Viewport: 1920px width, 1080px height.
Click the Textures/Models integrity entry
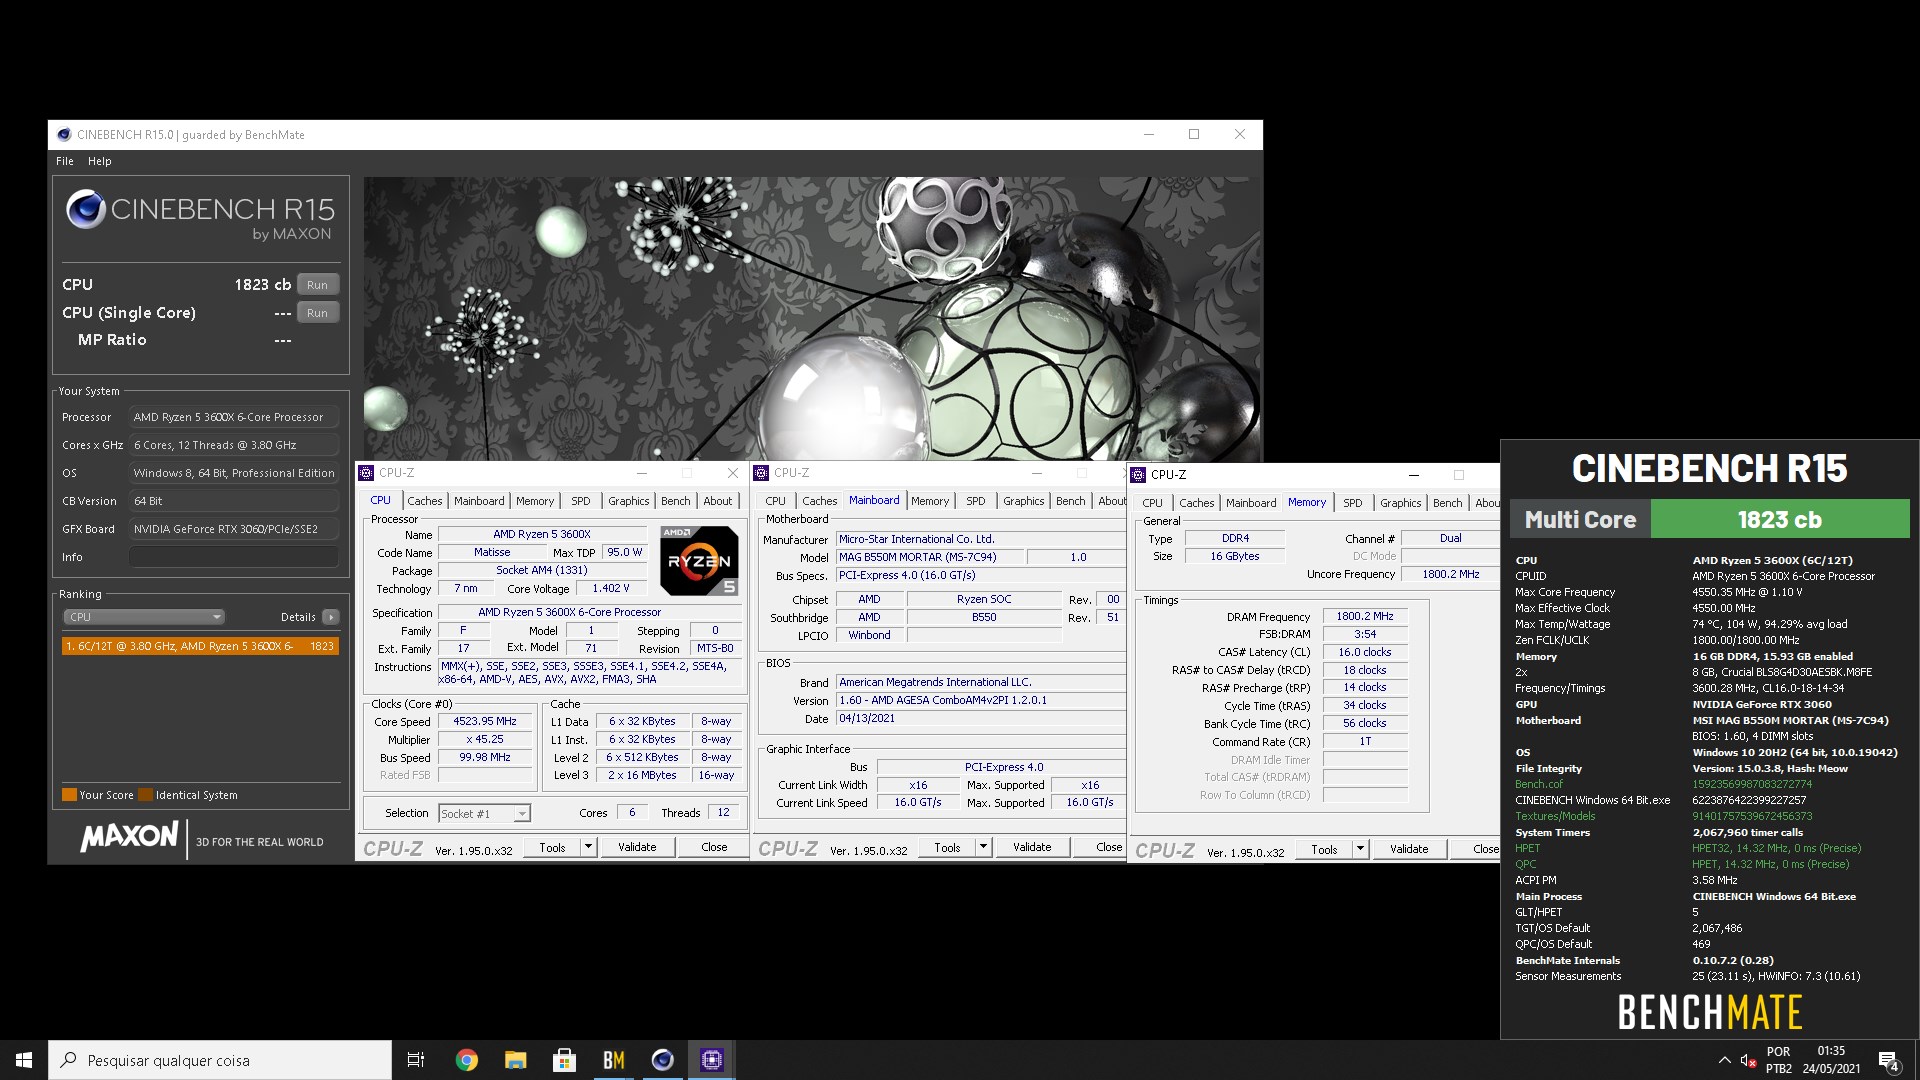(1555, 816)
